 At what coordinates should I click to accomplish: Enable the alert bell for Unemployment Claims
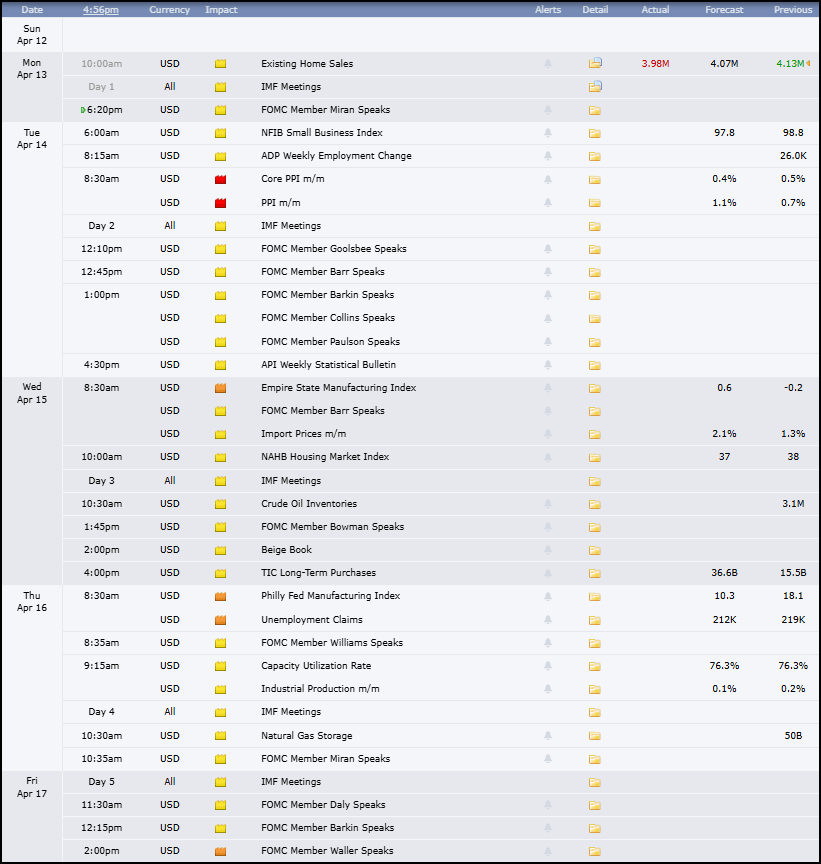point(547,619)
